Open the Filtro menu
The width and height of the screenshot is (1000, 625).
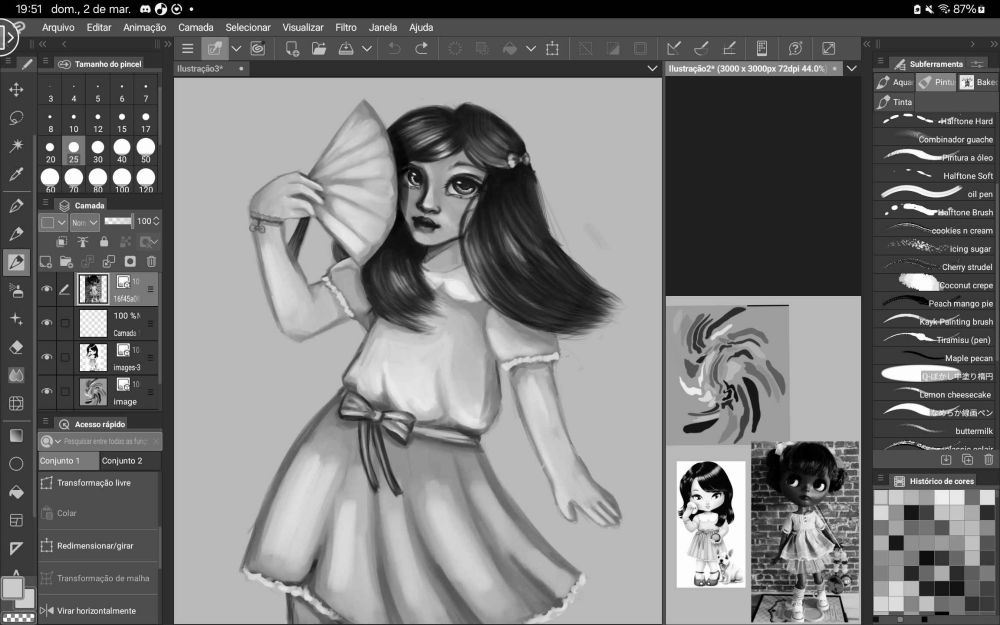pyautogui.click(x=346, y=27)
